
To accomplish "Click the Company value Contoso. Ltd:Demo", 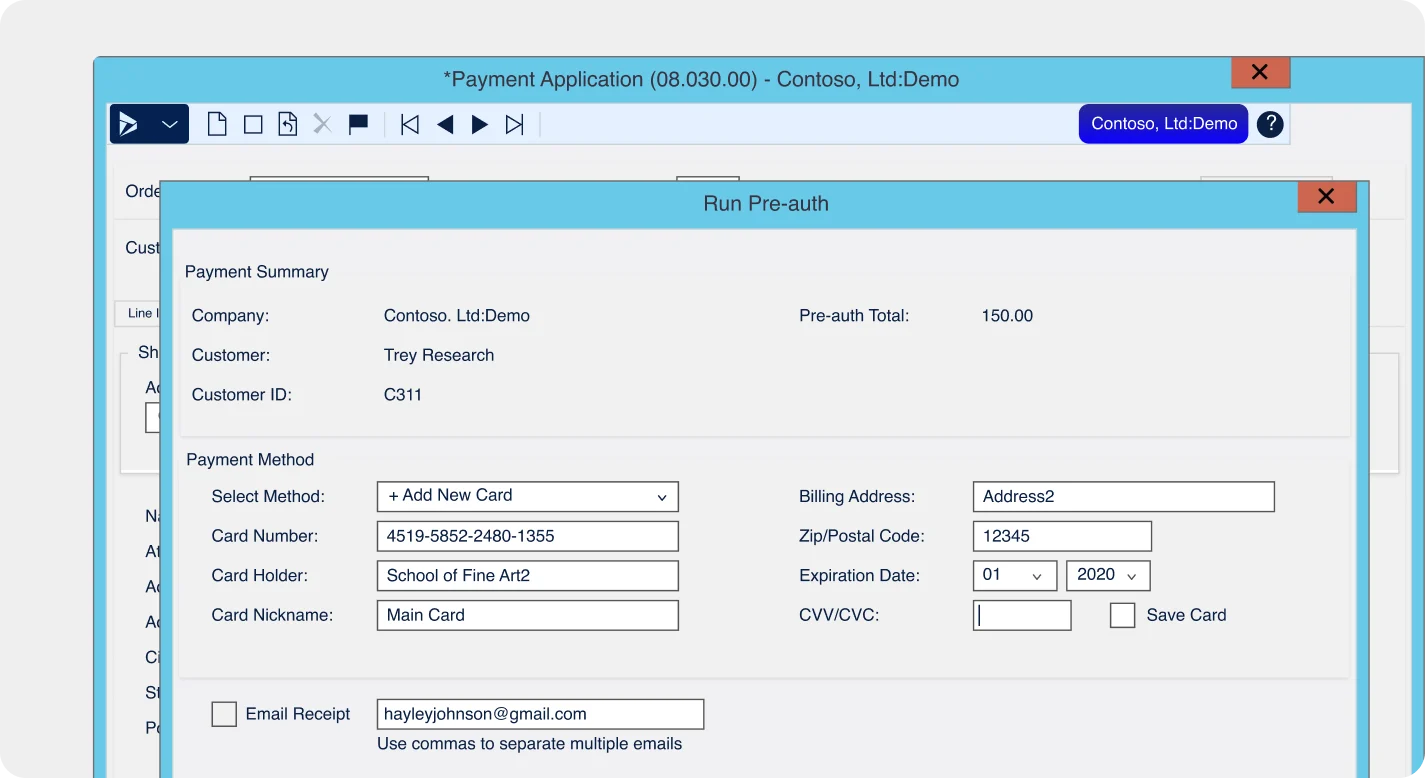I will (457, 316).
